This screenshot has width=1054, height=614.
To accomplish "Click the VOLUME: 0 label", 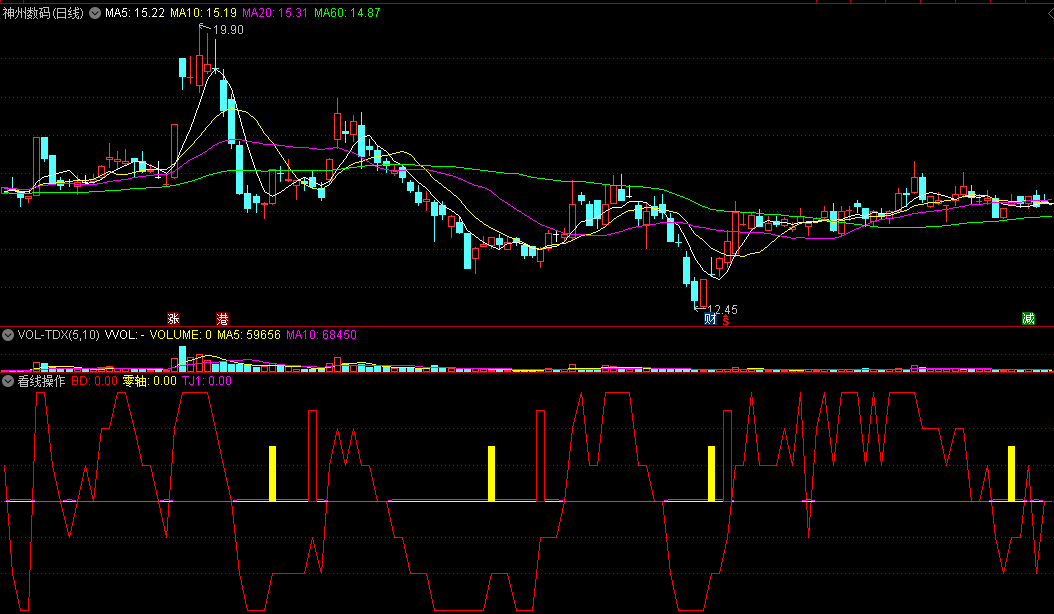I will (x=180, y=335).
